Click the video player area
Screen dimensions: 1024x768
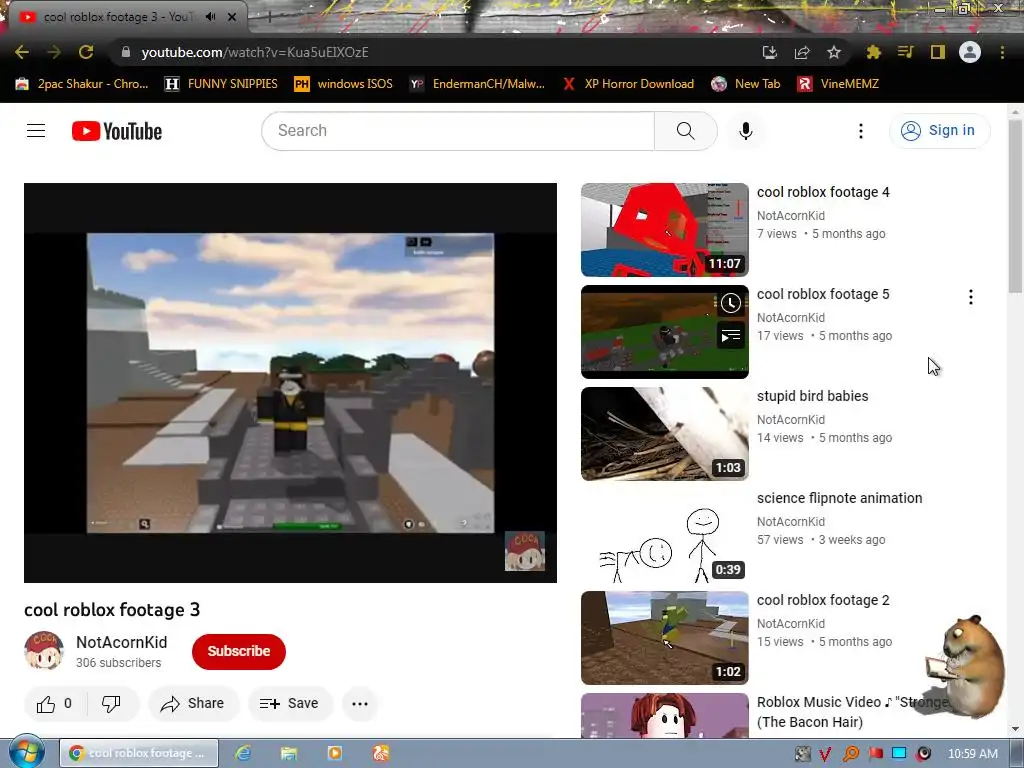pos(291,383)
